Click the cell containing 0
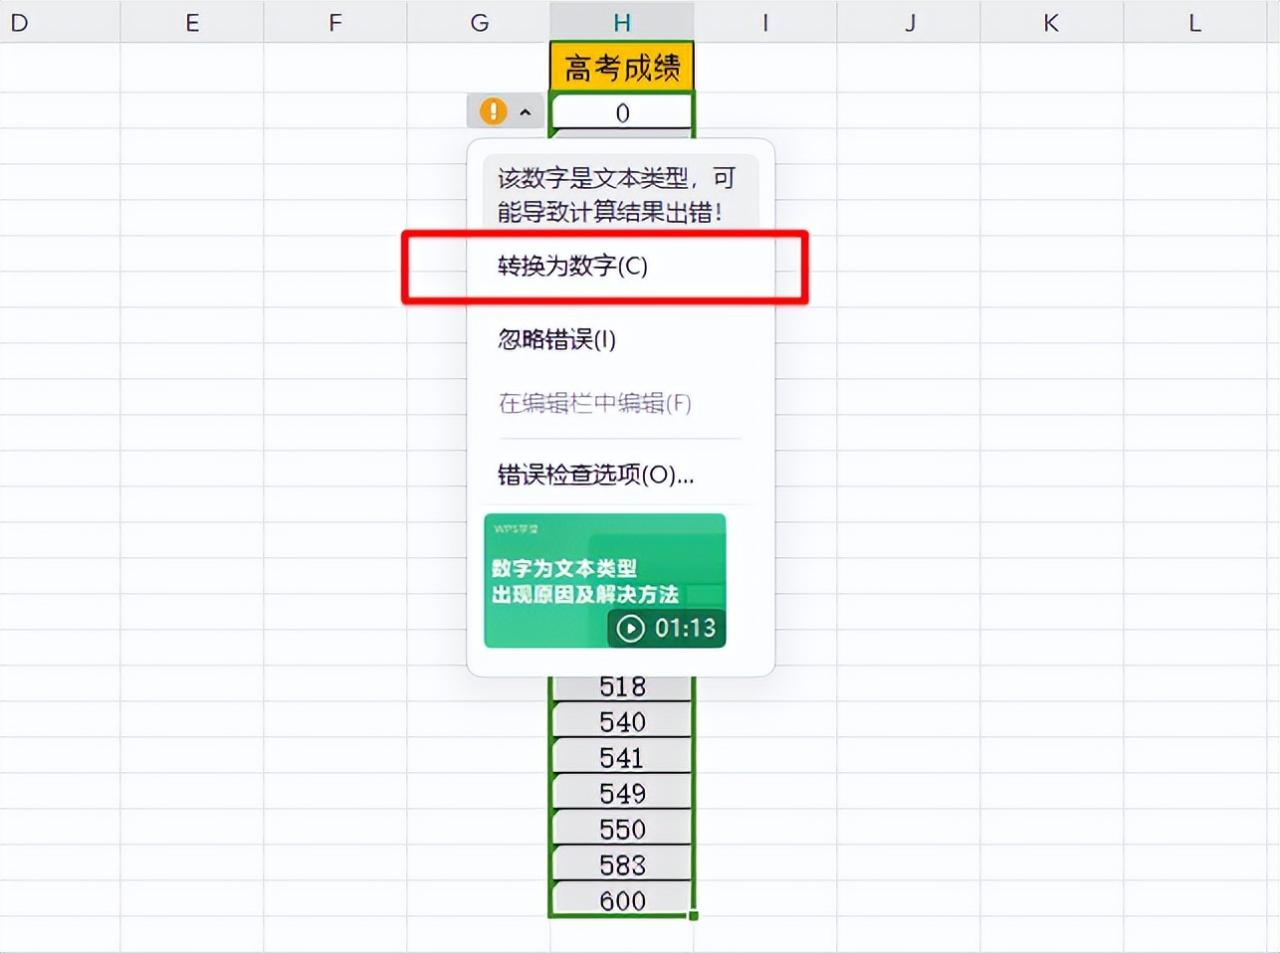 (622, 112)
